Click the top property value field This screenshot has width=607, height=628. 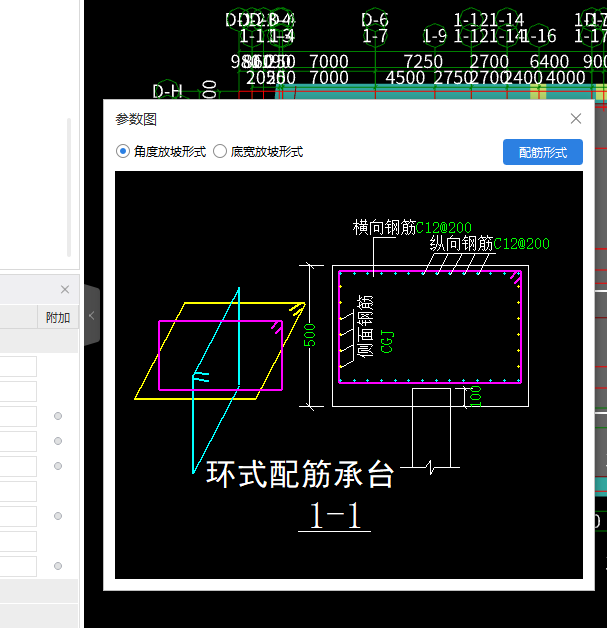pos(18,366)
